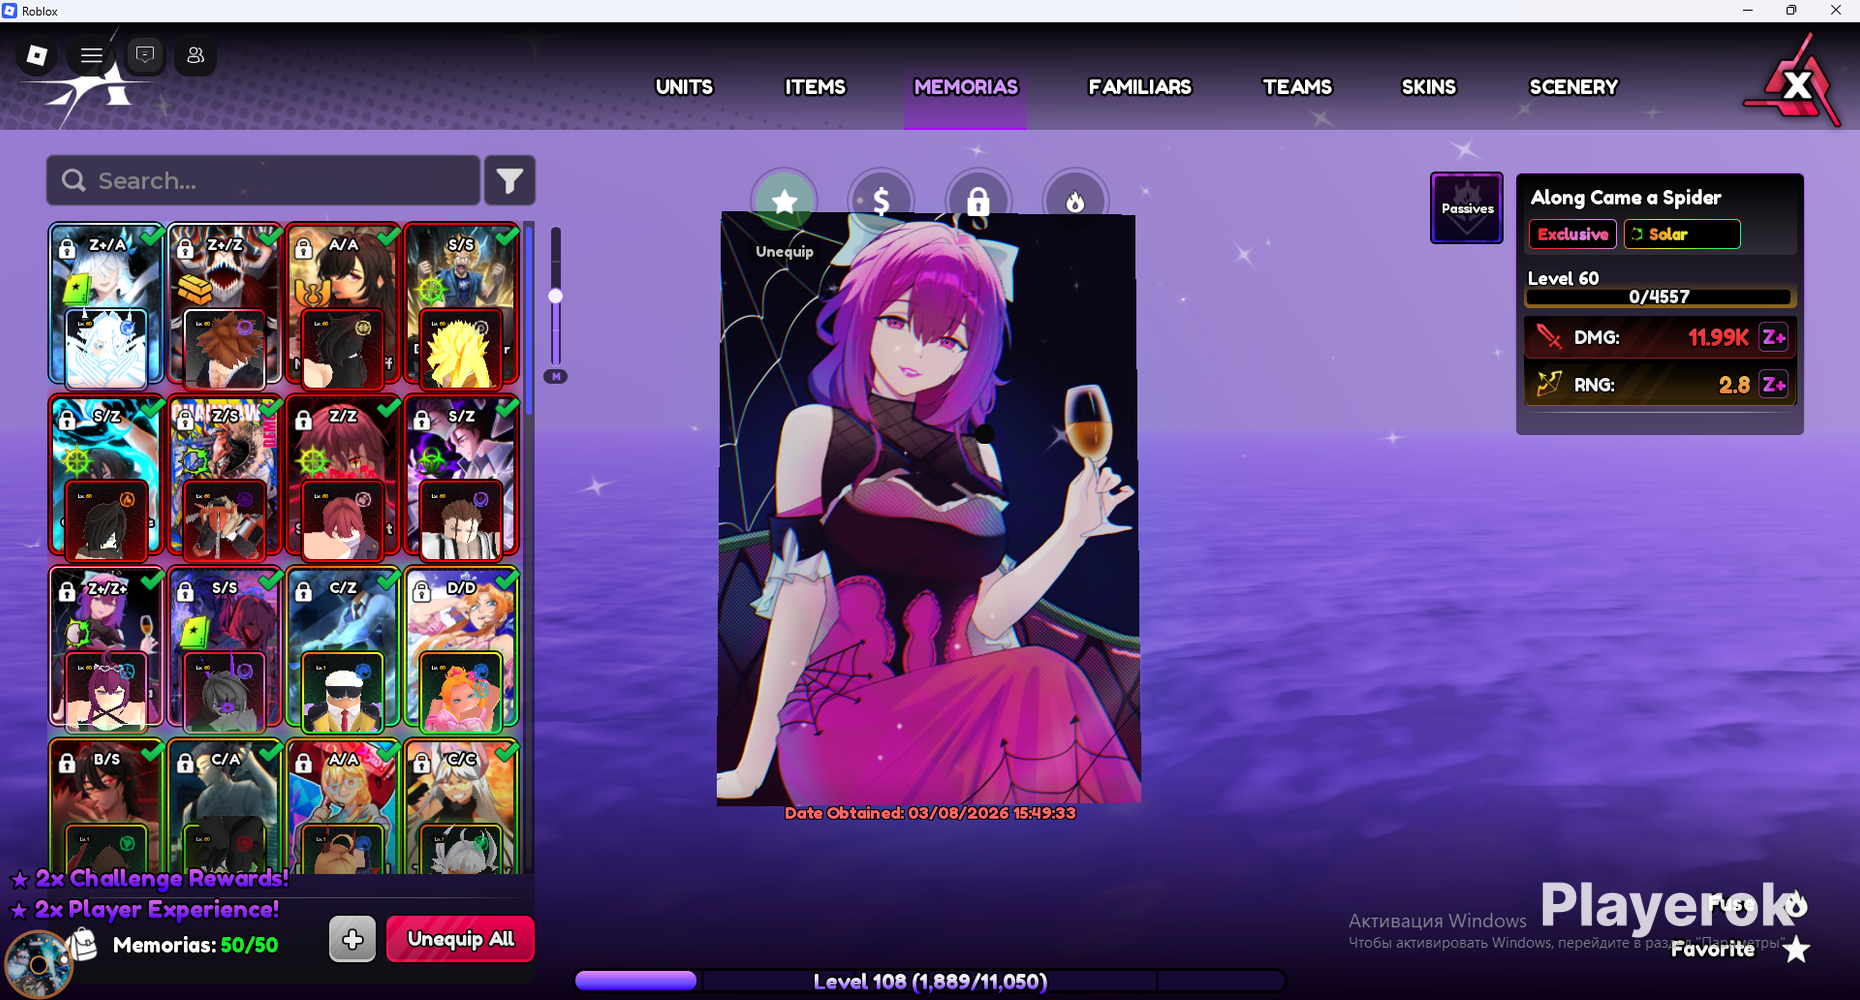Select the Z/S memoria card
1860x1000 pixels.
(224, 477)
